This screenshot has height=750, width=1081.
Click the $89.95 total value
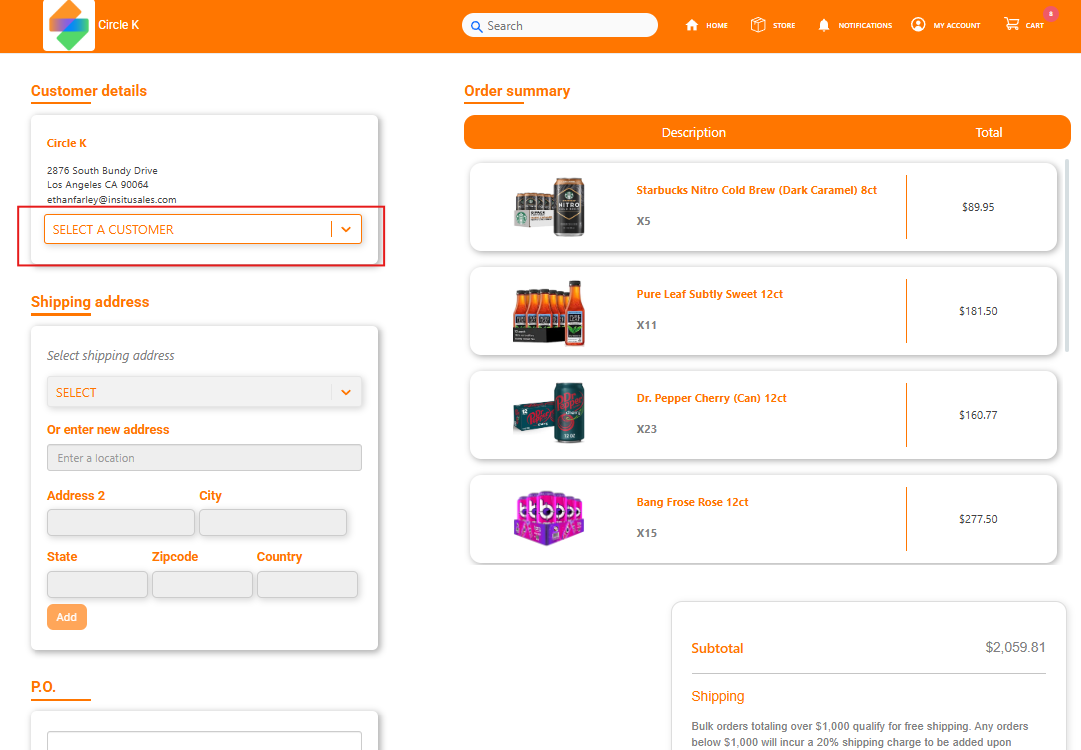[978, 207]
